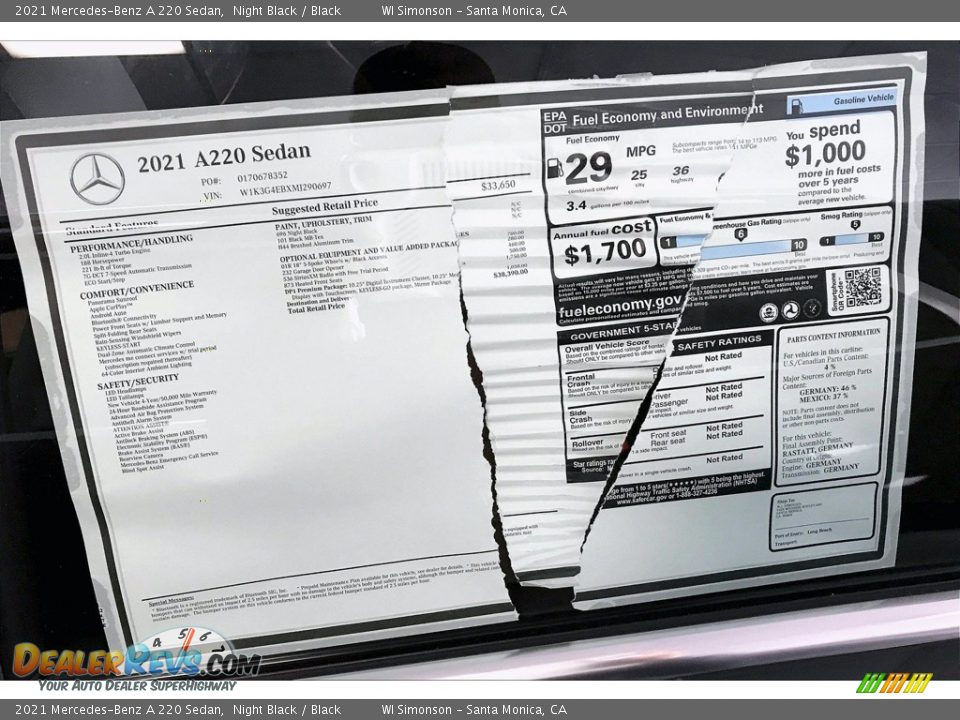Viewport: 960px width, 720px height.
Task: Click the green-orange-yellow striped logo
Action: 894,683
